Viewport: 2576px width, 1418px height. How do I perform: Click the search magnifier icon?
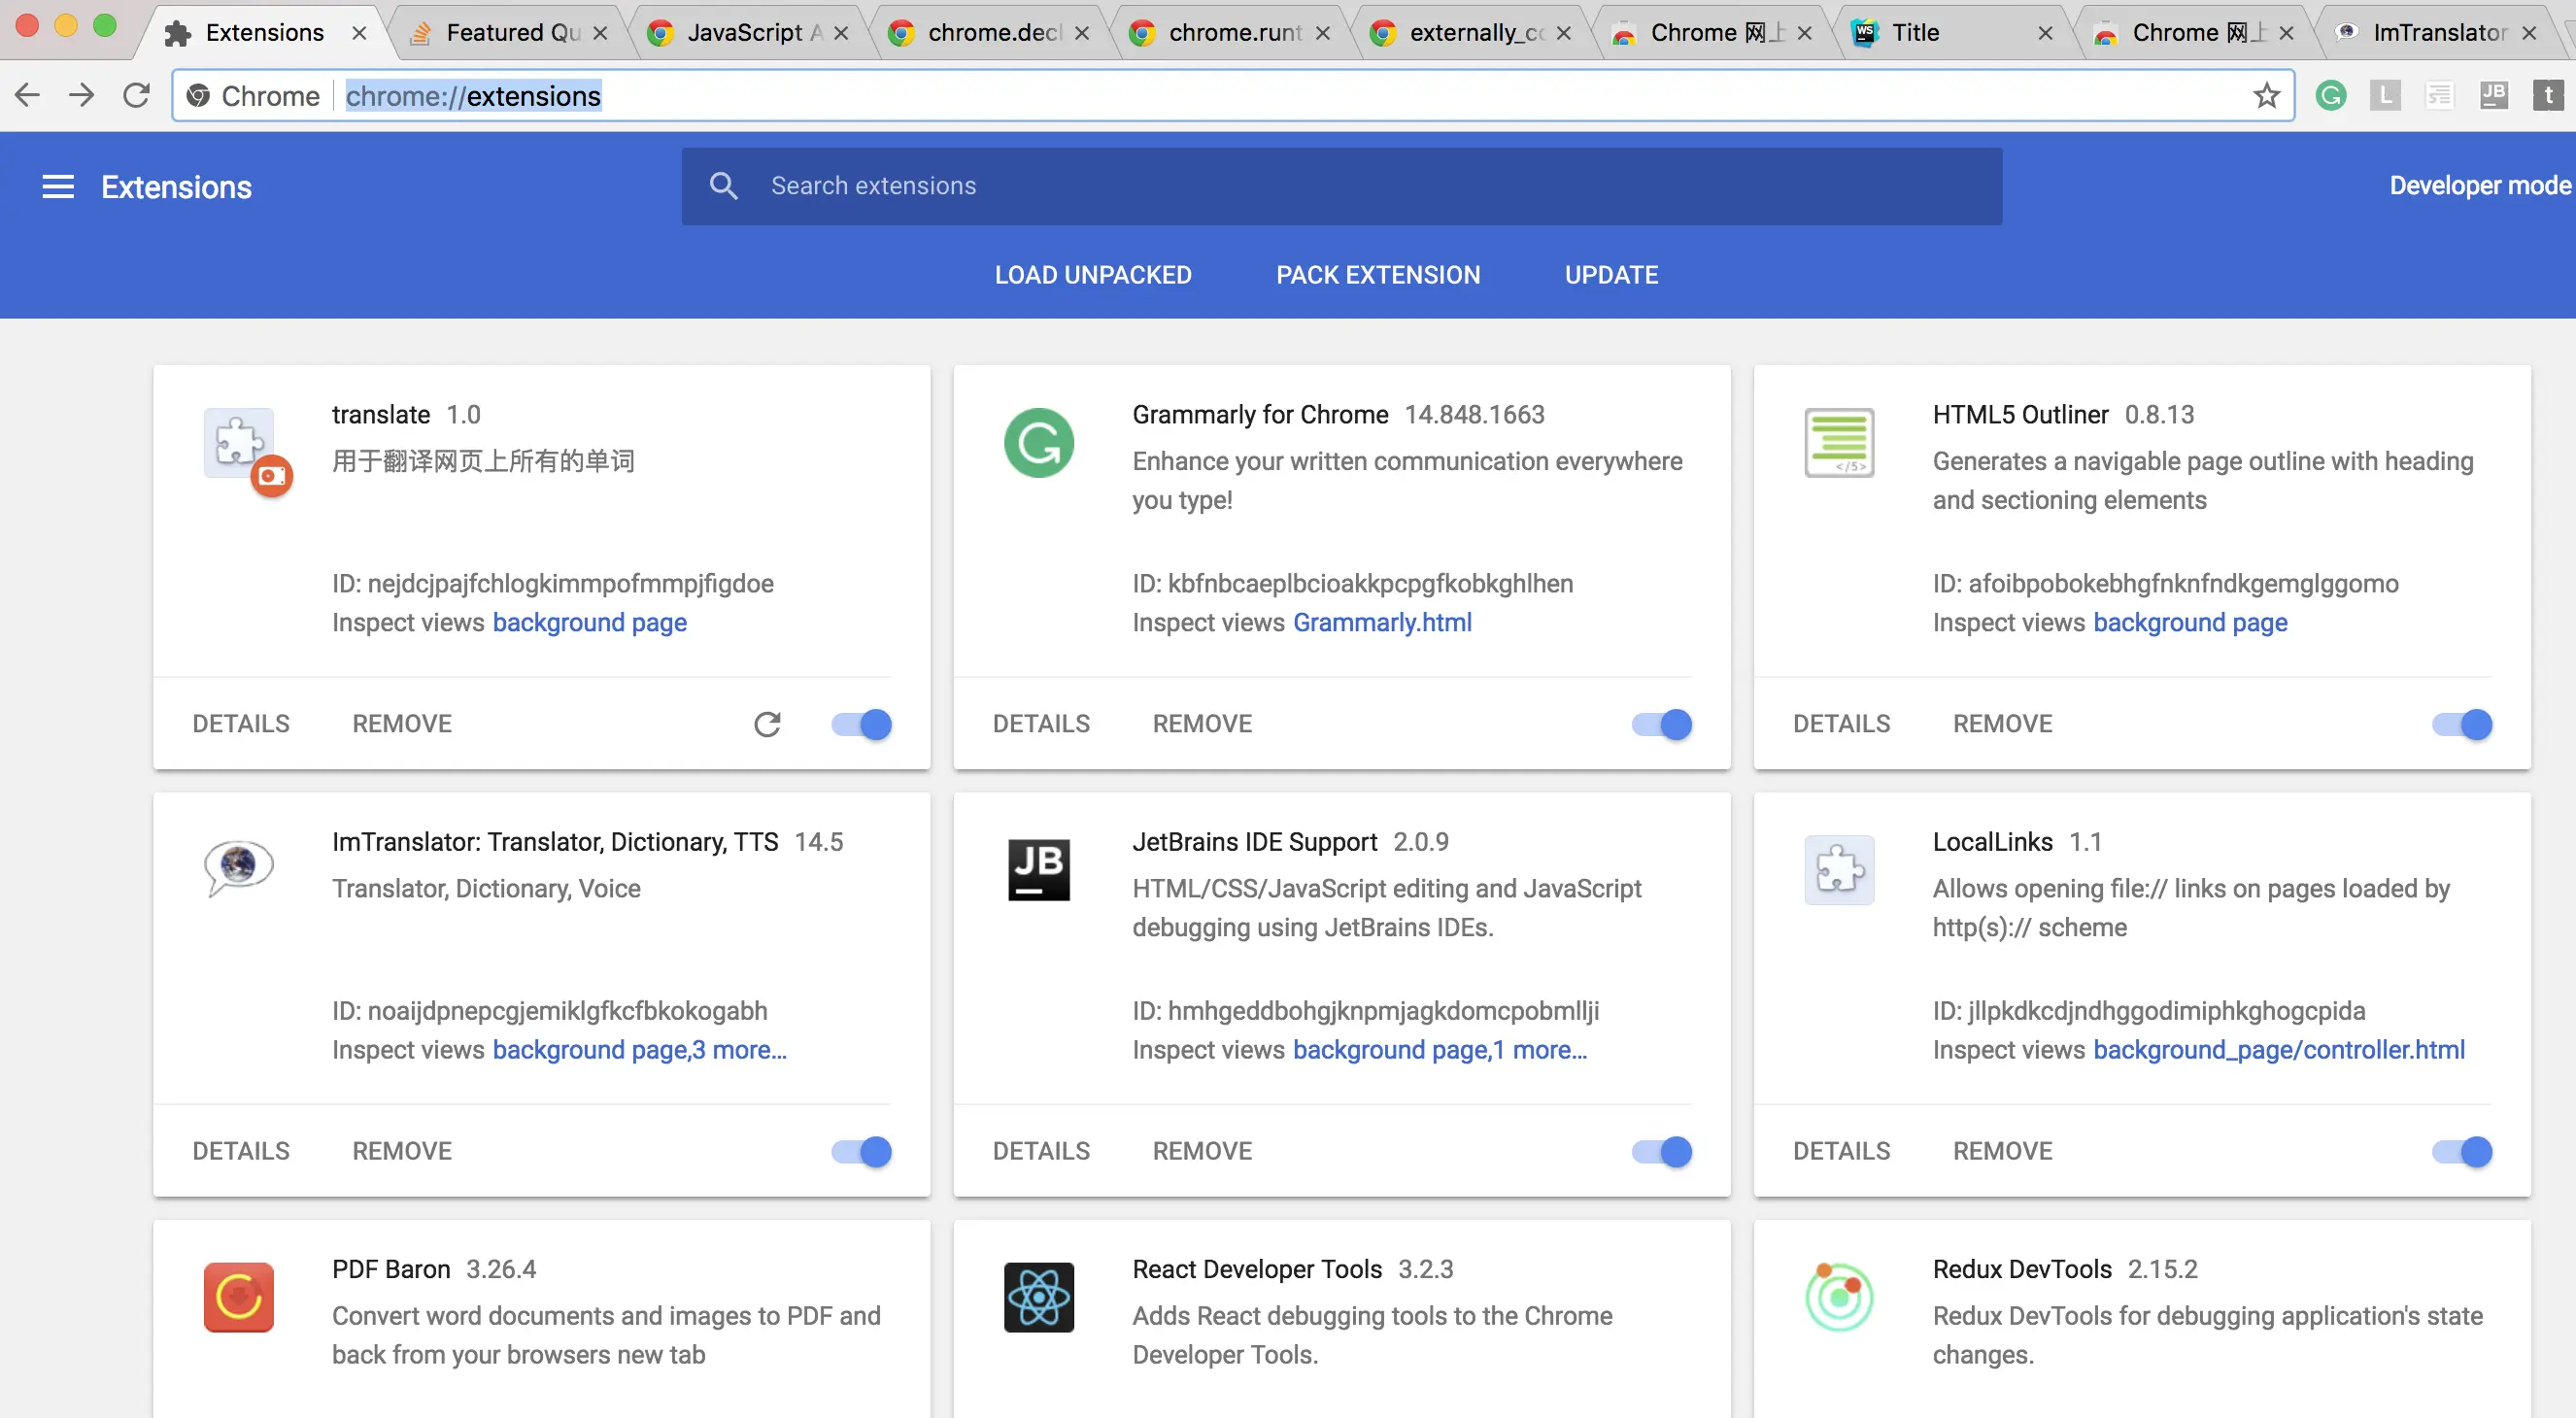(x=723, y=186)
